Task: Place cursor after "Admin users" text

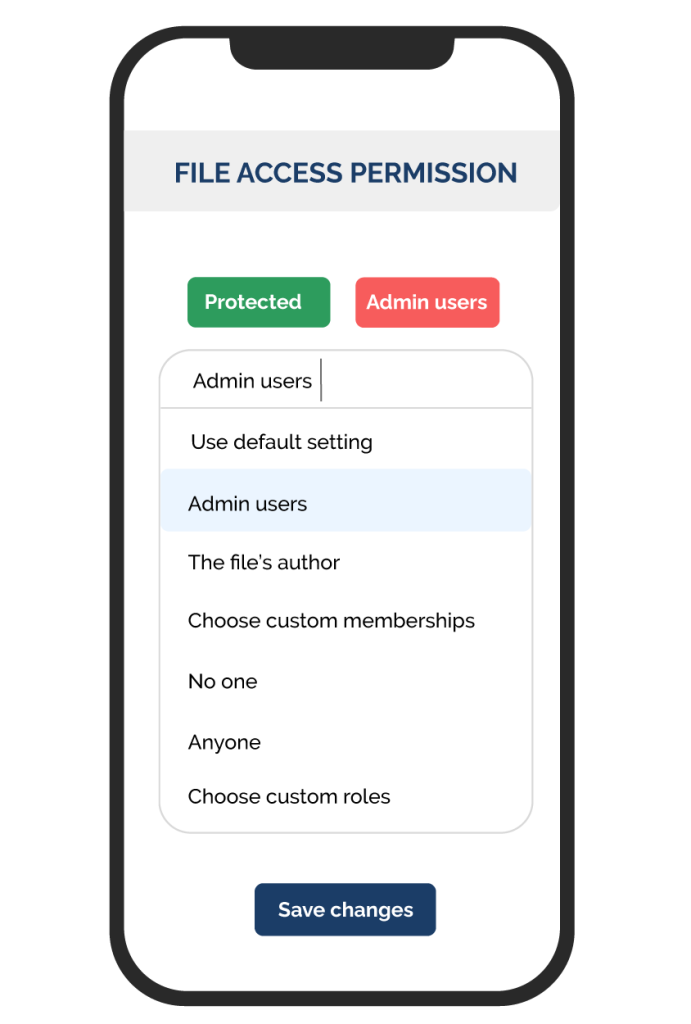Action: click(x=320, y=380)
